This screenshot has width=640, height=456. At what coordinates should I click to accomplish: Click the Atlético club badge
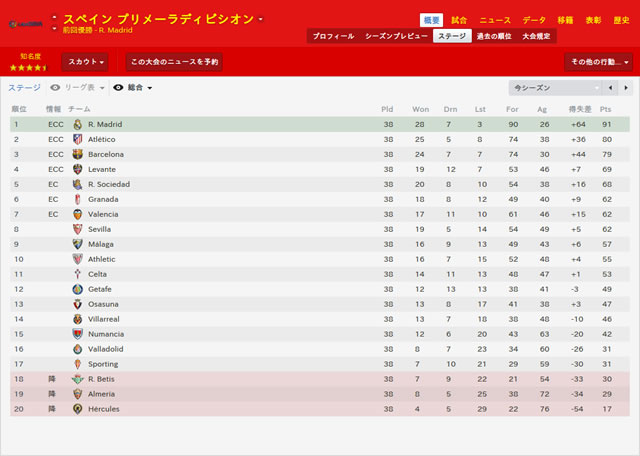[x=78, y=139]
